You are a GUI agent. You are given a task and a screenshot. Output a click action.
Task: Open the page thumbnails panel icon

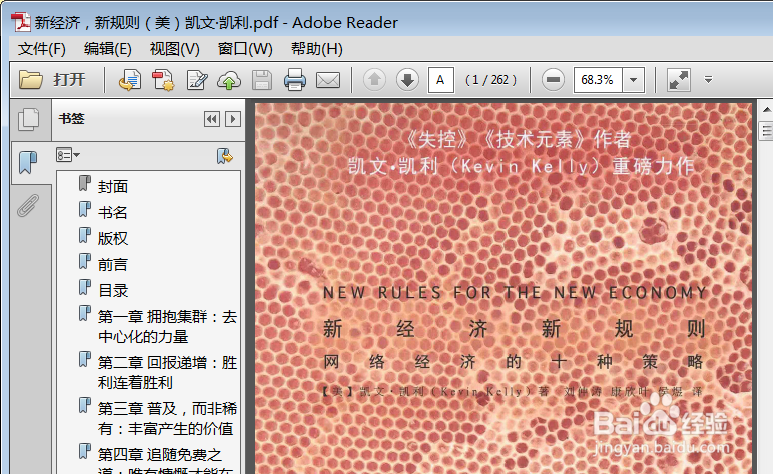(x=29, y=120)
